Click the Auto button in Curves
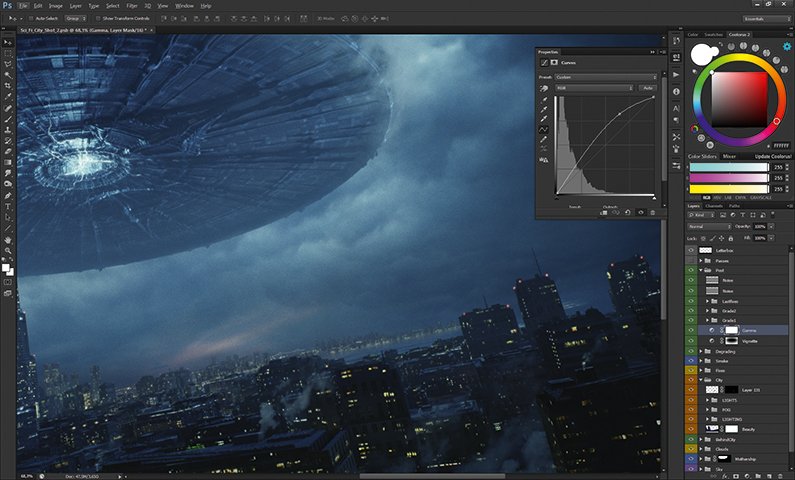 tap(647, 88)
